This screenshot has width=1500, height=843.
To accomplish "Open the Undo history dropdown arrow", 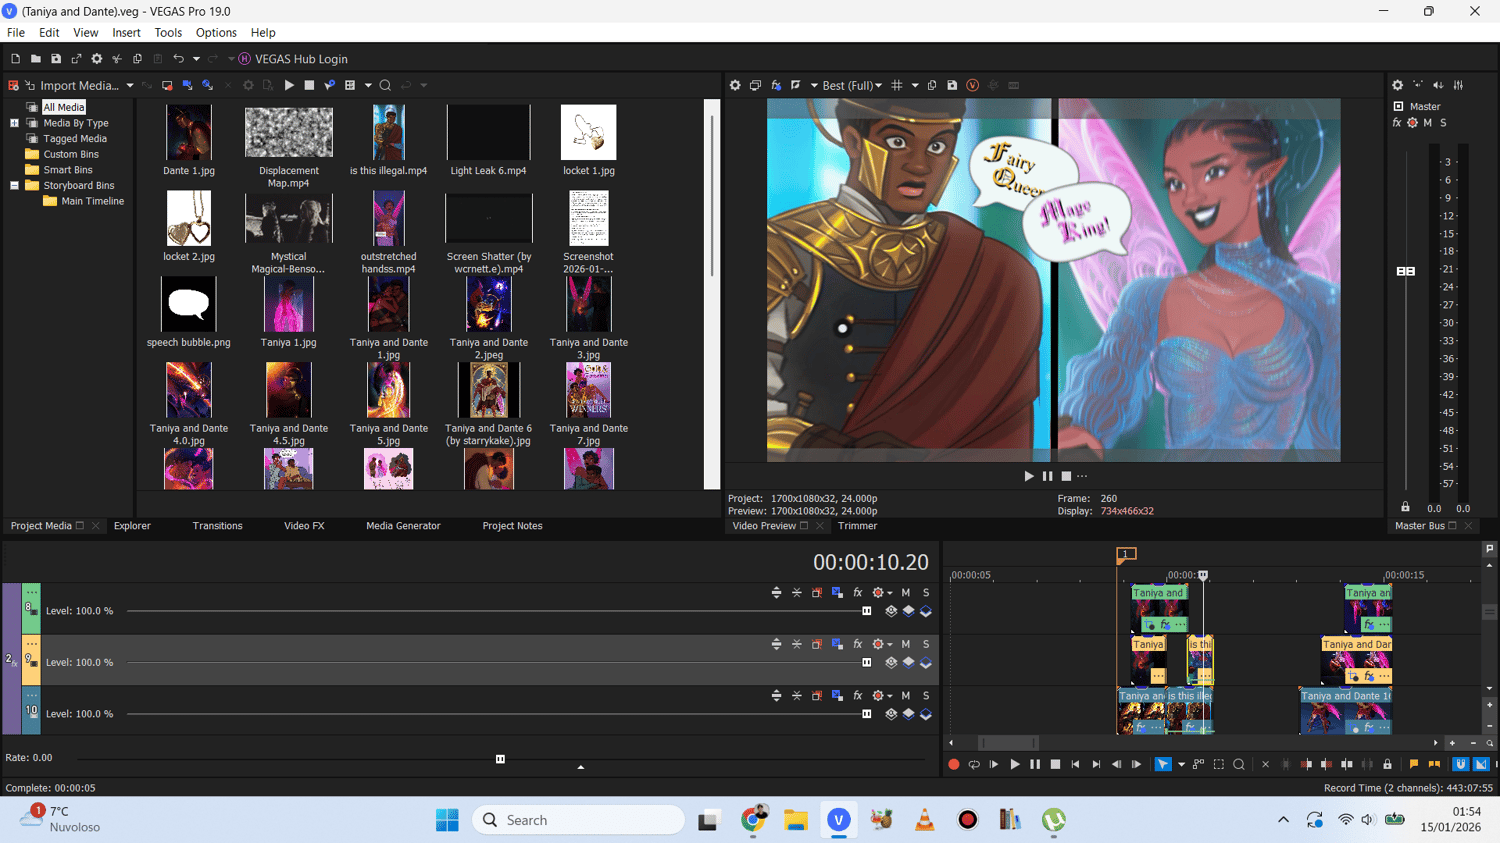I will [x=196, y=59].
